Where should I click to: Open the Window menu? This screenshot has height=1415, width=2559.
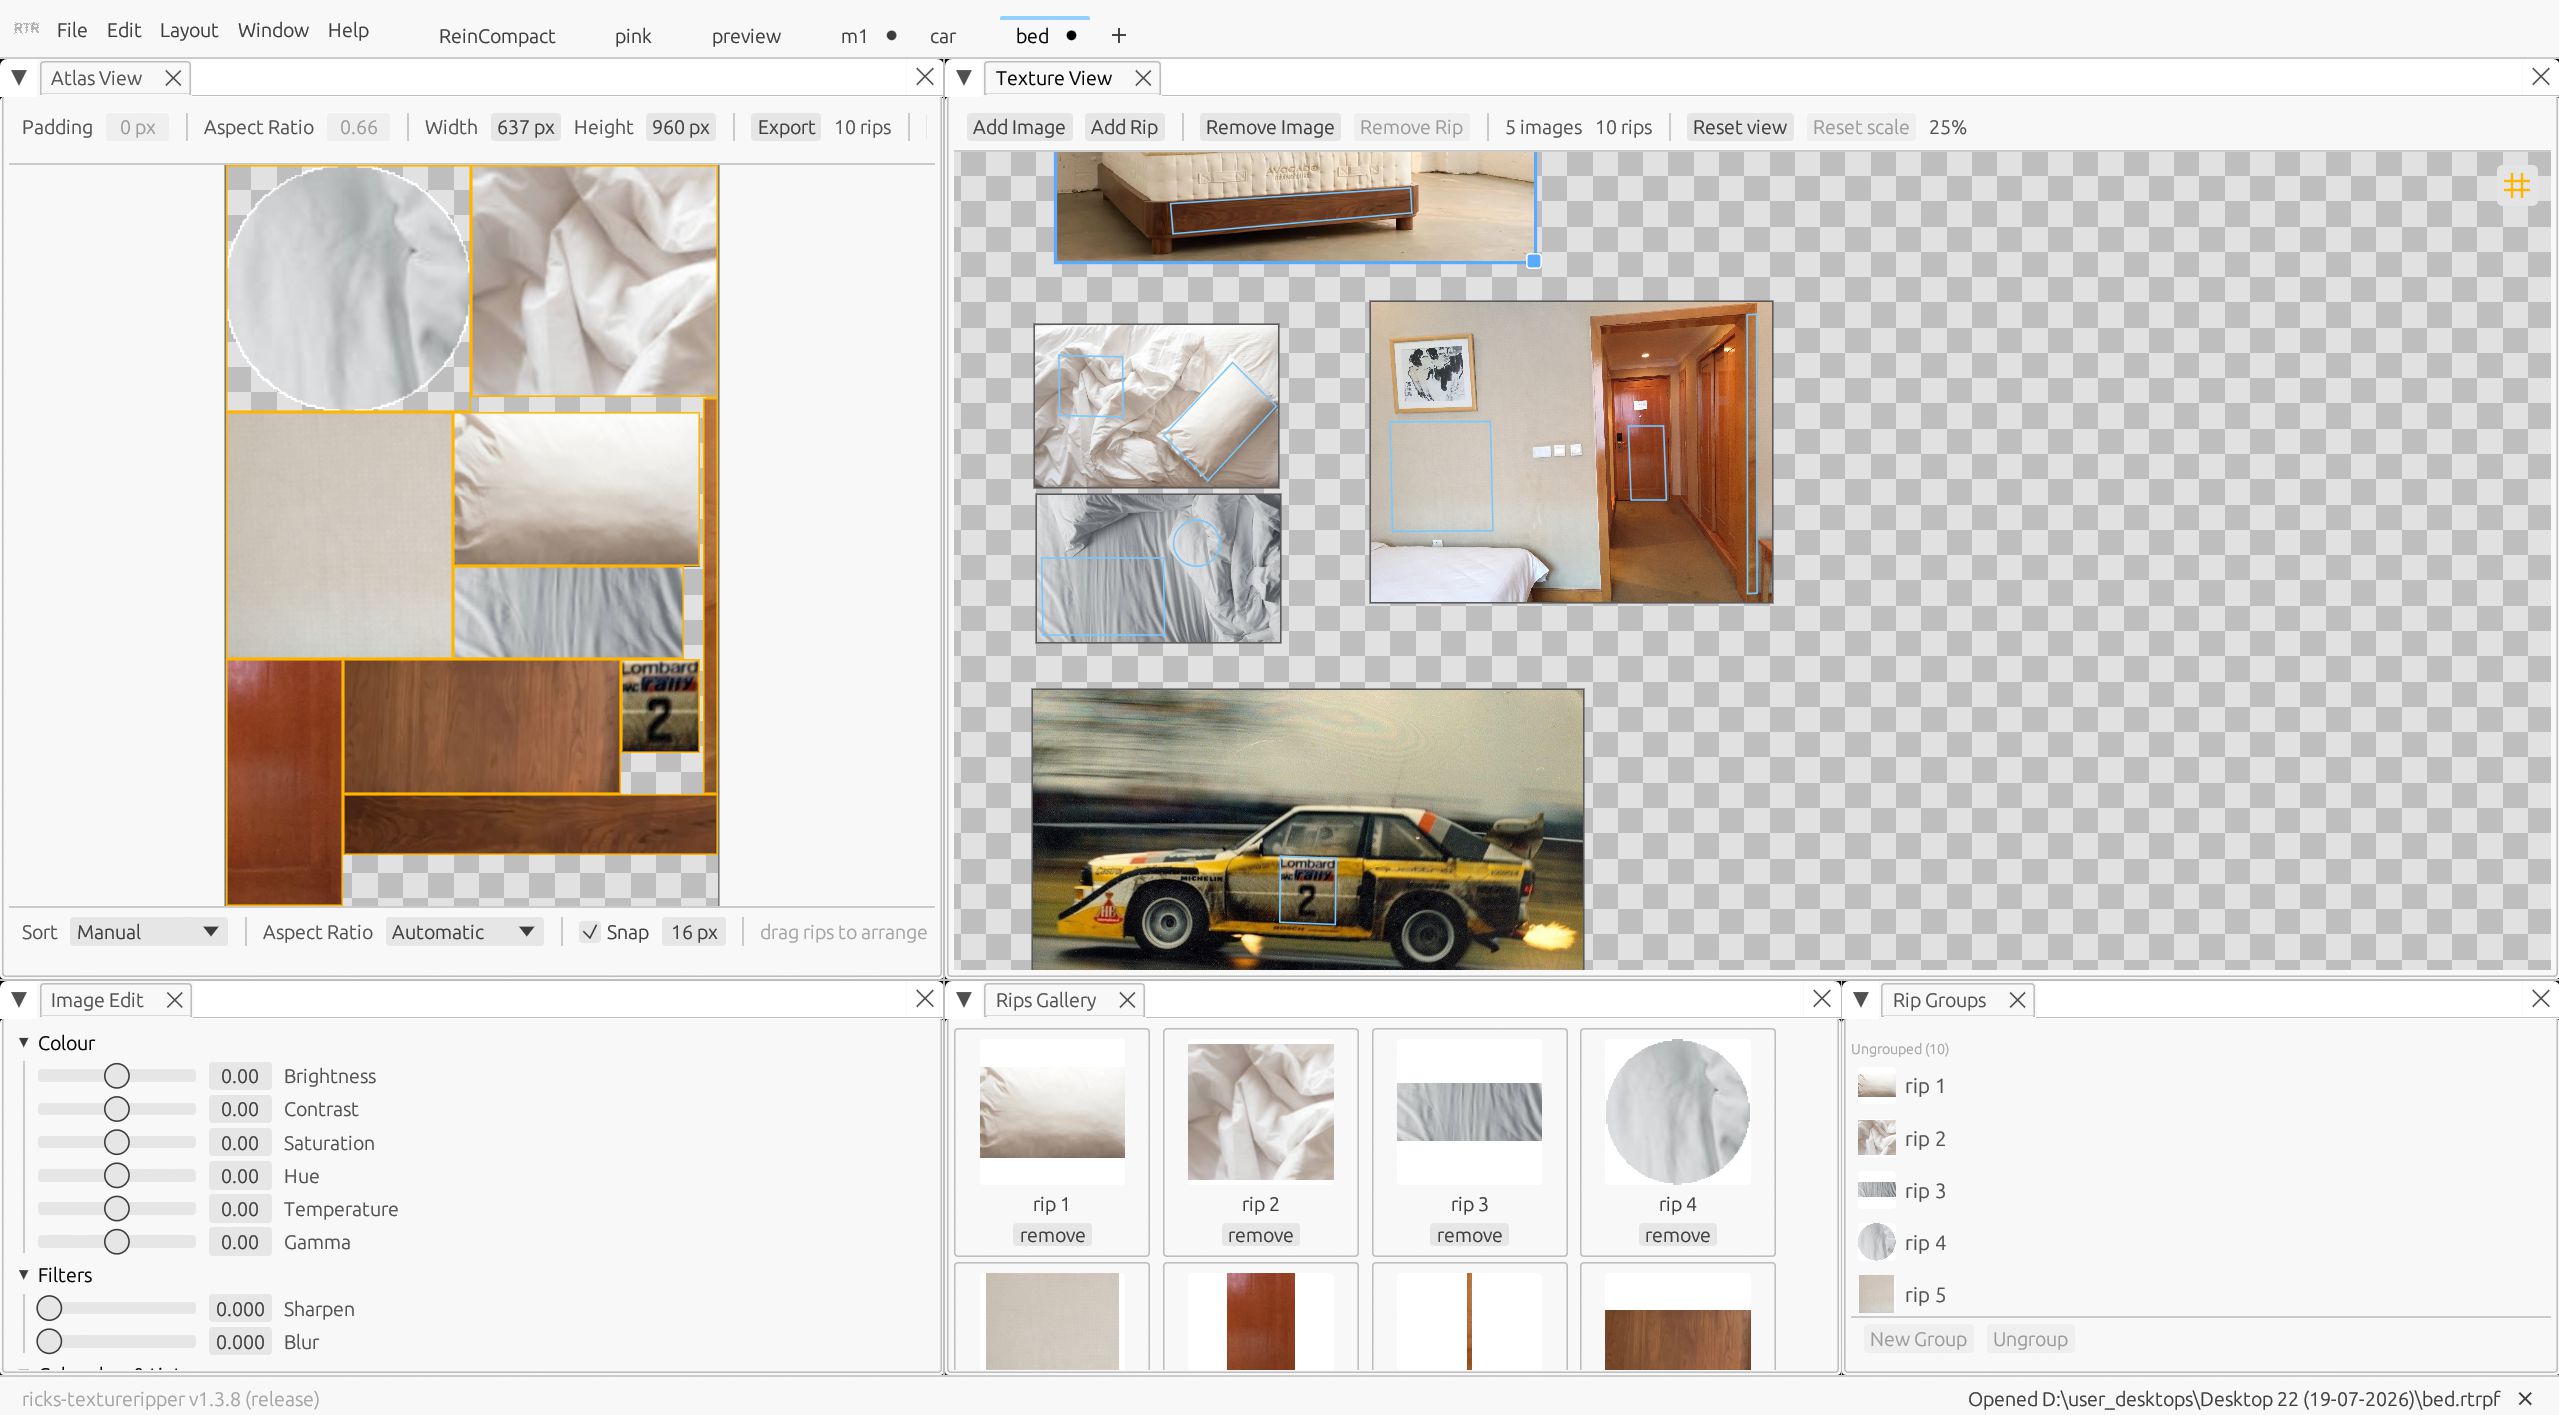click(x=273, y=30)
